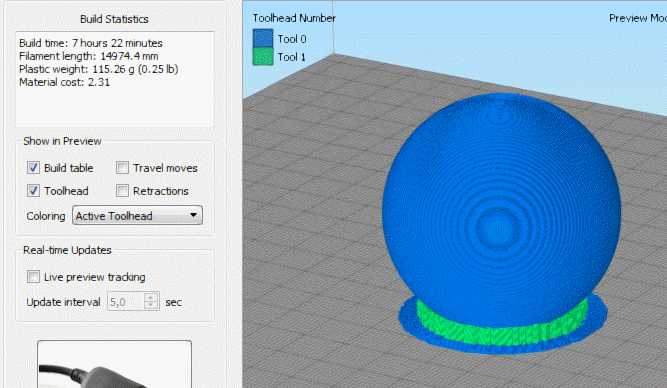Click the green Tool 1 color swatch
The height and width of the screenshot is (388, 667).
point(262,57)
